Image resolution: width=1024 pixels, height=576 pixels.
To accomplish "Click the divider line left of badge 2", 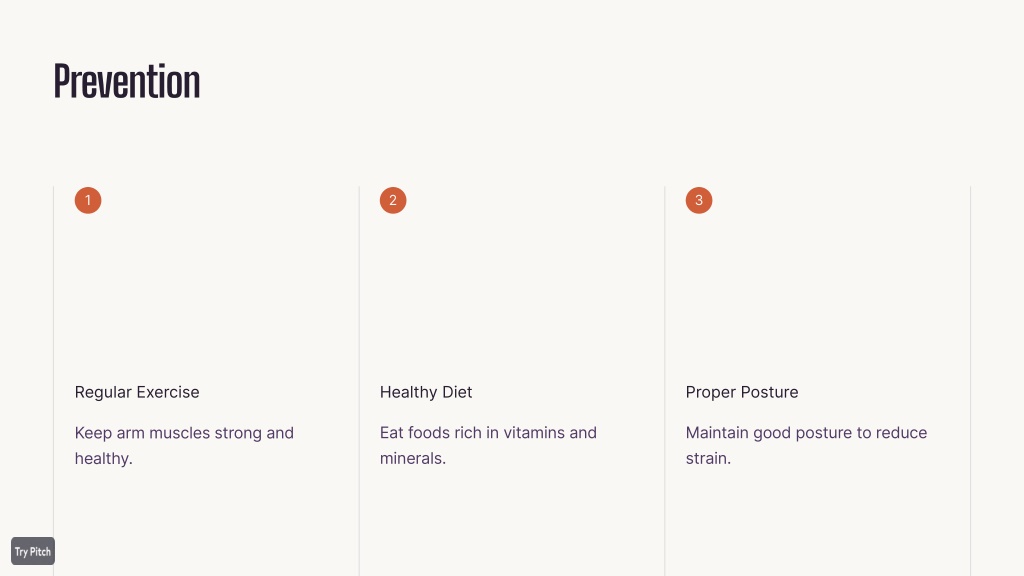I will [x=359, y=381].
